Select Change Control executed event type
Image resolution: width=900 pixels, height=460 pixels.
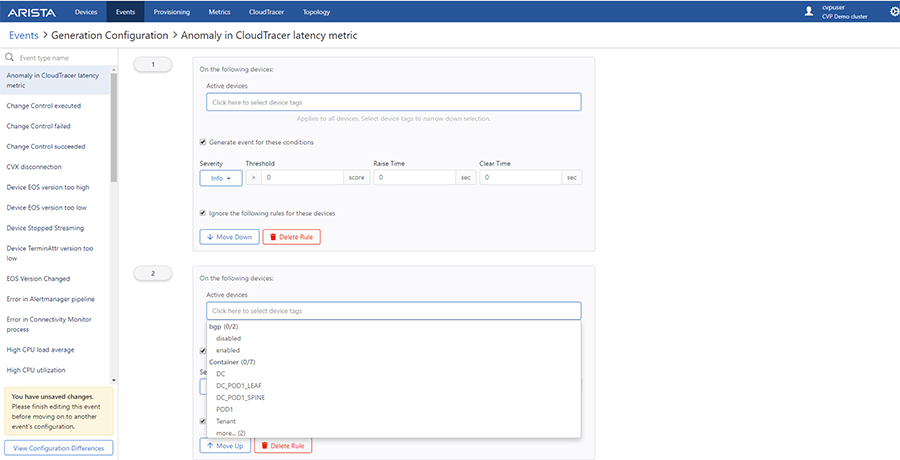(x=55, y=106)
